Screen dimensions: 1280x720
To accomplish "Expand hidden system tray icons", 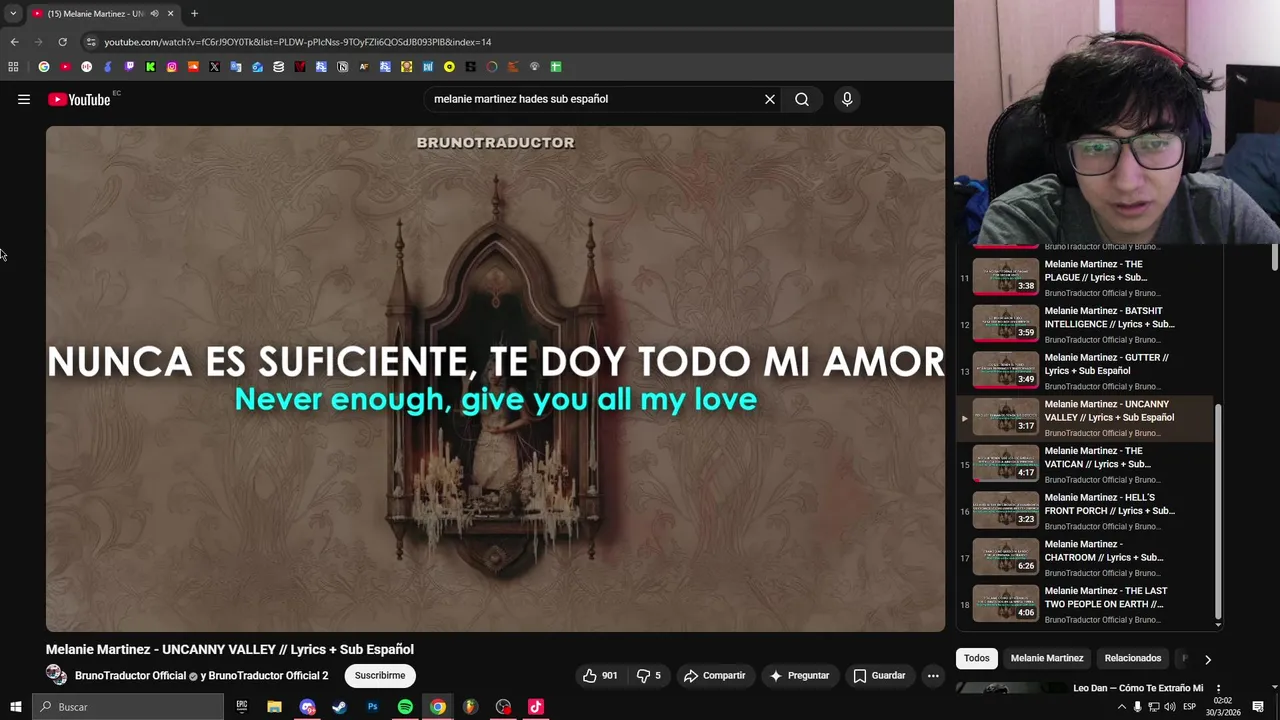I will [1121, 707].
